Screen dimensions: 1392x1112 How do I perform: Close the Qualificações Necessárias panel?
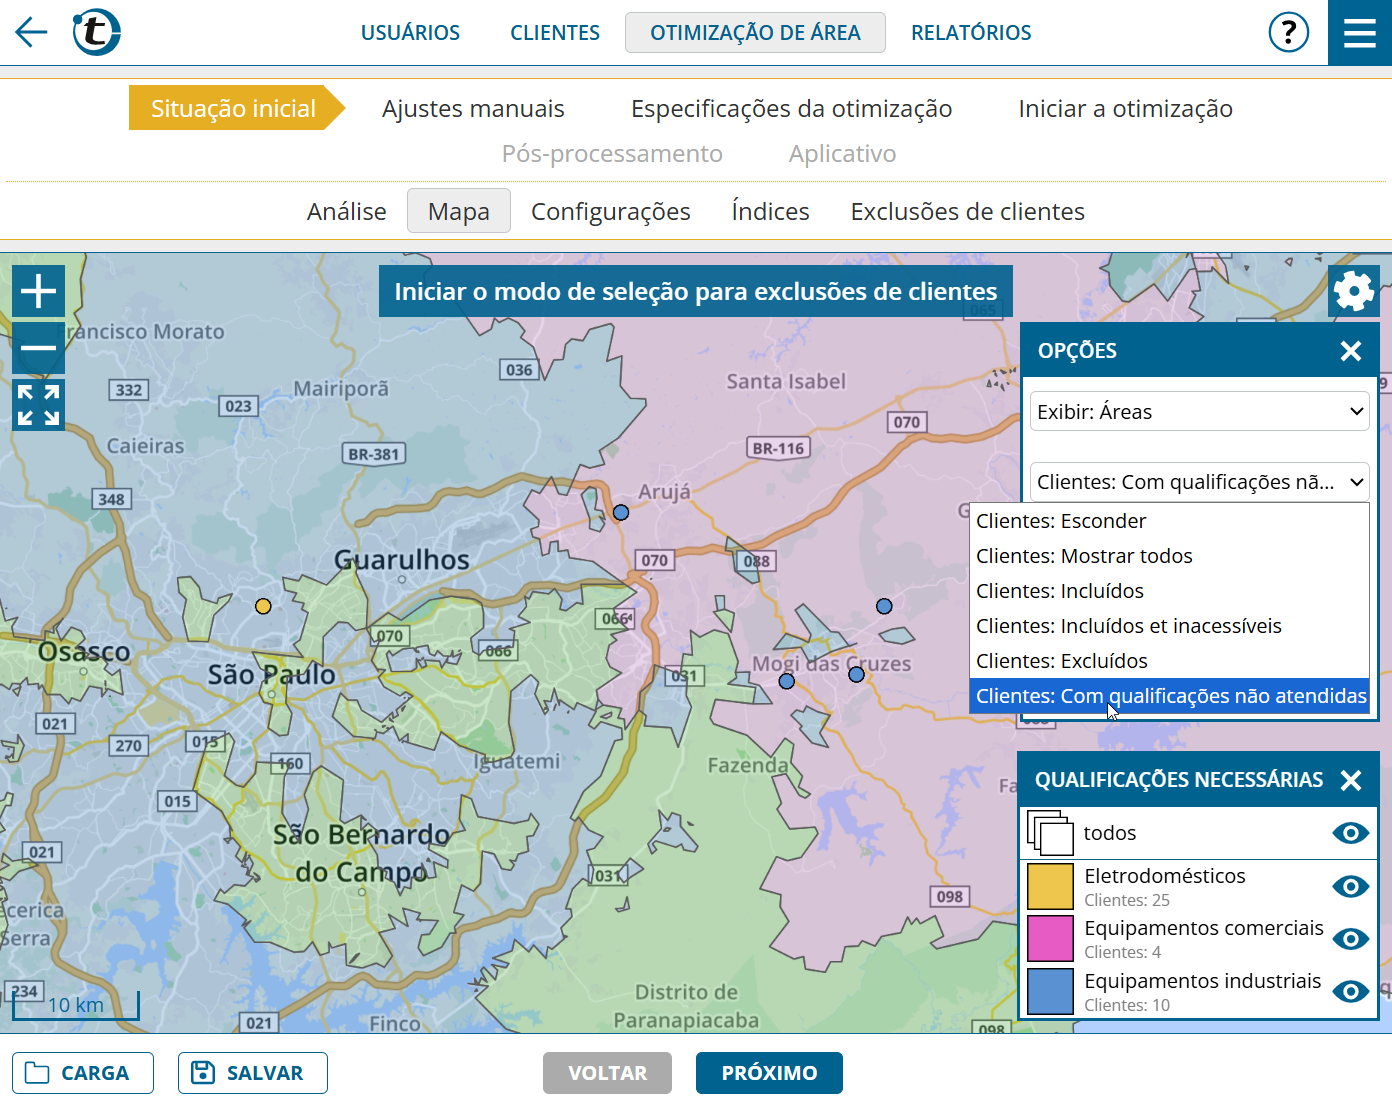click(x=1350, y=780)
